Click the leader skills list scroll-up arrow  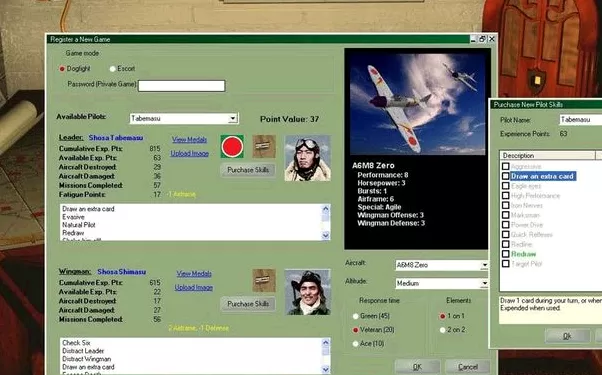click(326, 209)
